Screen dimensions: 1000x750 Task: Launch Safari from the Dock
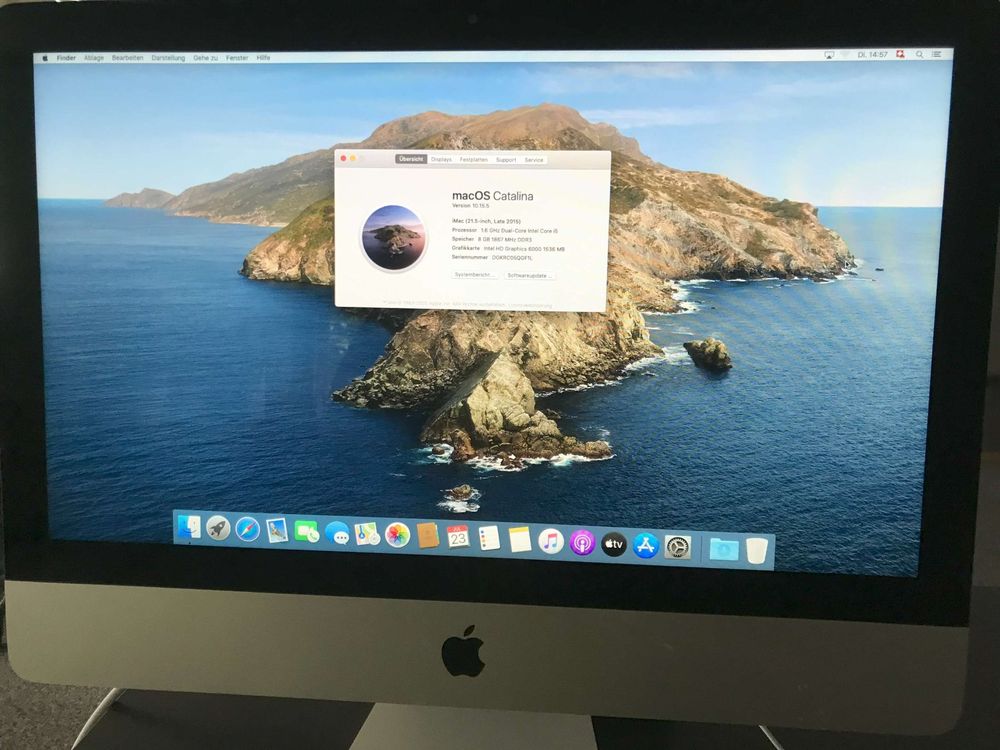(247, 530)
